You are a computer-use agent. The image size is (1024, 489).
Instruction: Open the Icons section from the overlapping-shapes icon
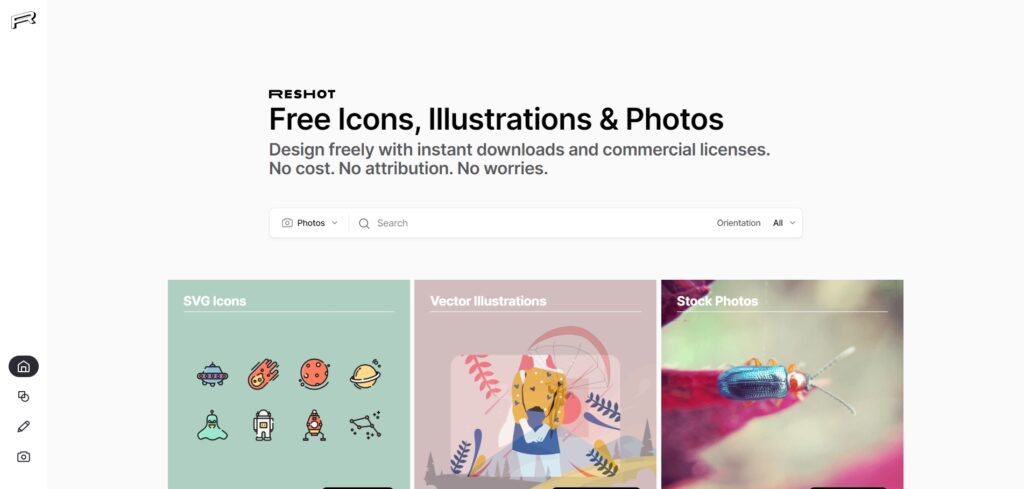coord(24,396)
